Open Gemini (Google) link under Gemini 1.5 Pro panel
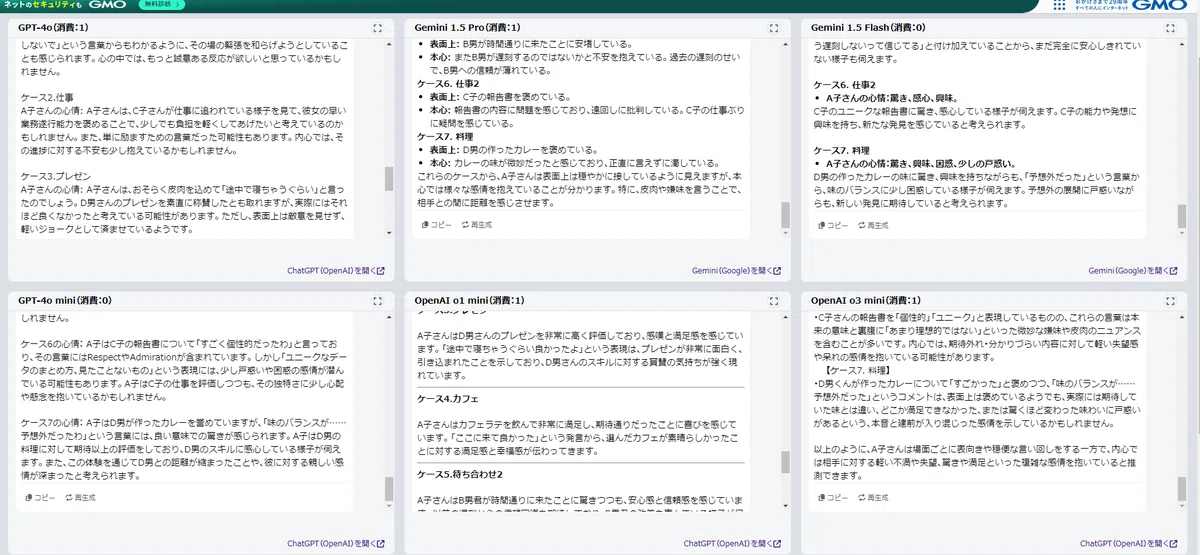 [x=736, y=270]
